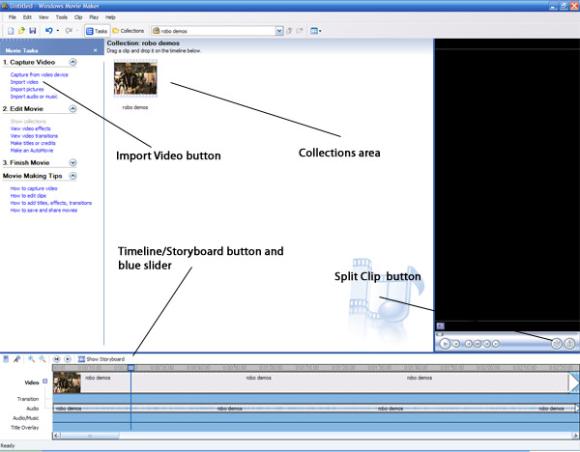This screenshot has width=580, height=452.
Task: Save the project with the floppy disk icon
Action: 33,31
